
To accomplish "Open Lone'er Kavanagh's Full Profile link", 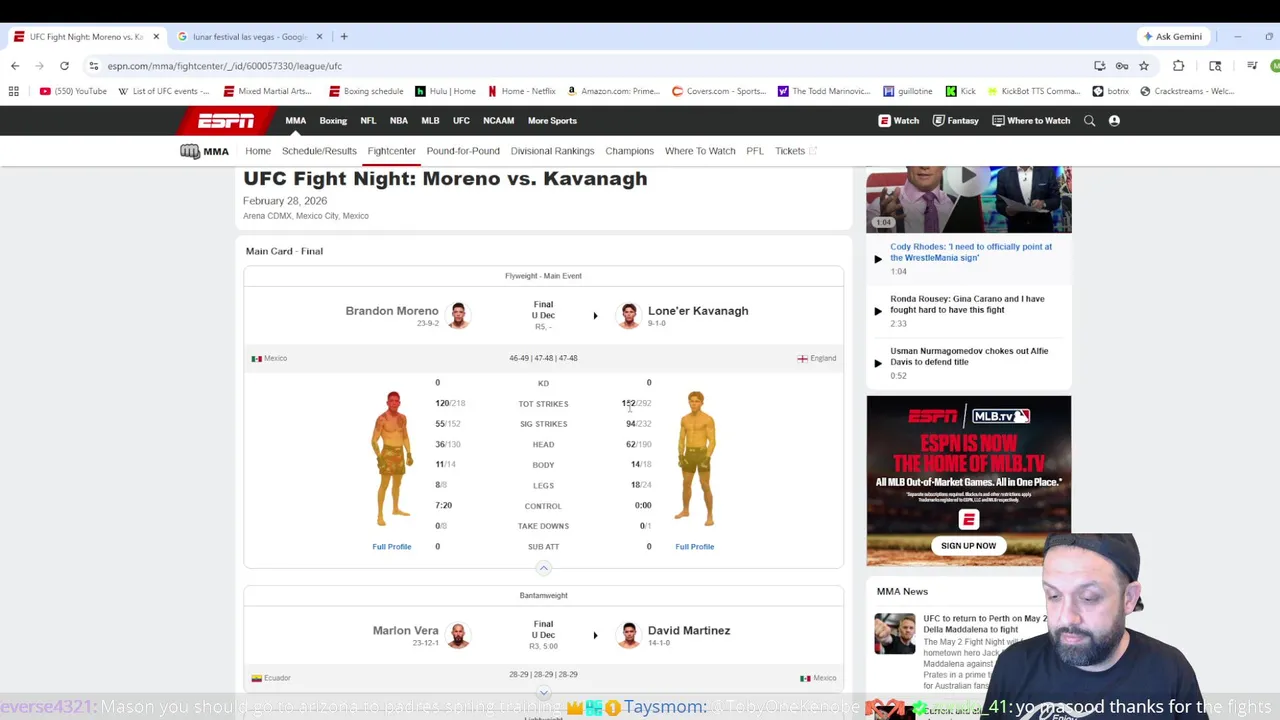I will (x=694, y=547).
